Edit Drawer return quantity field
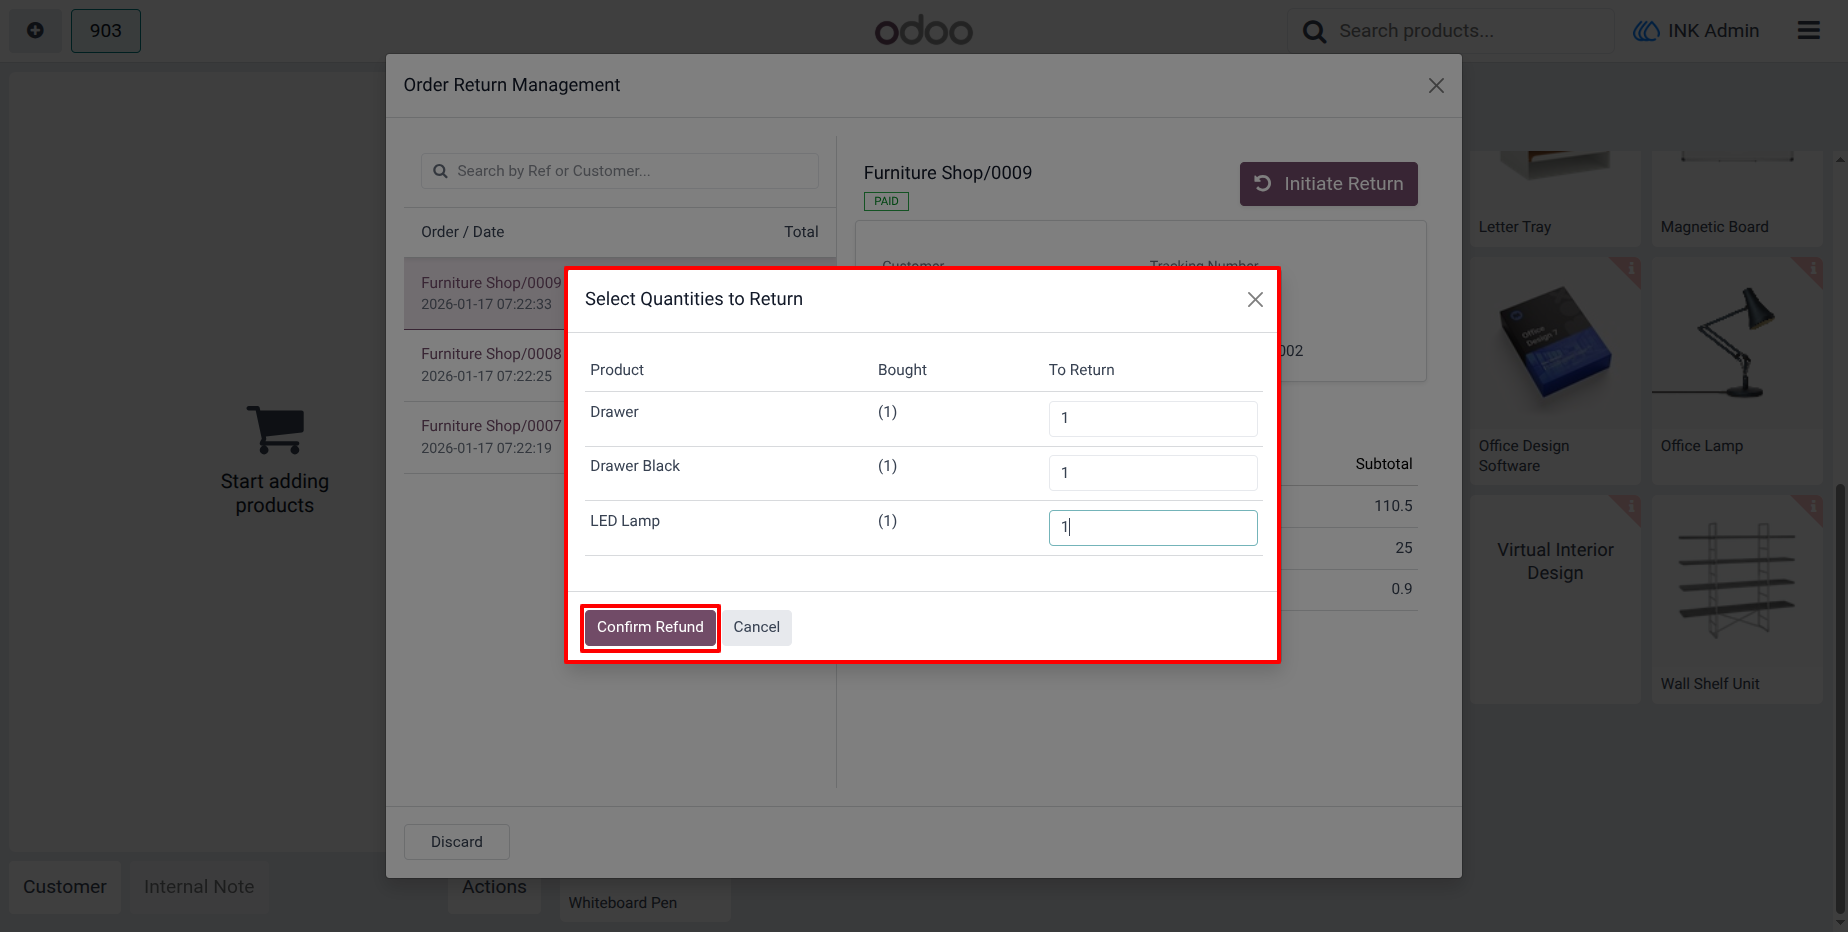This screenshot has width=1848, height=932. pyautogui.click(x=1153, y=418)
